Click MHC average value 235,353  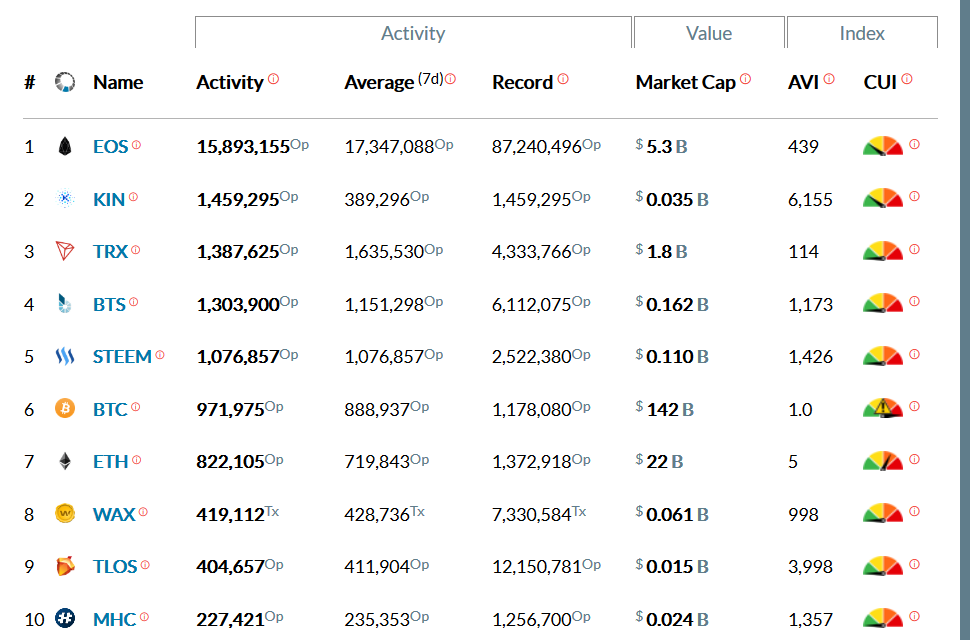(377, 619)
